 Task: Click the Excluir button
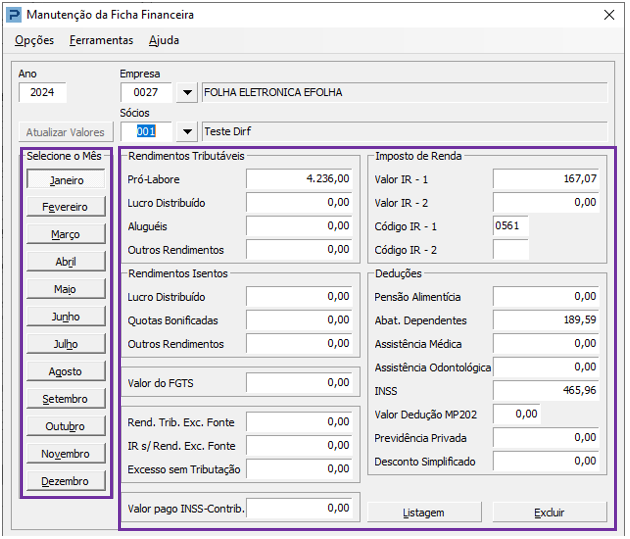pos(550,512)
